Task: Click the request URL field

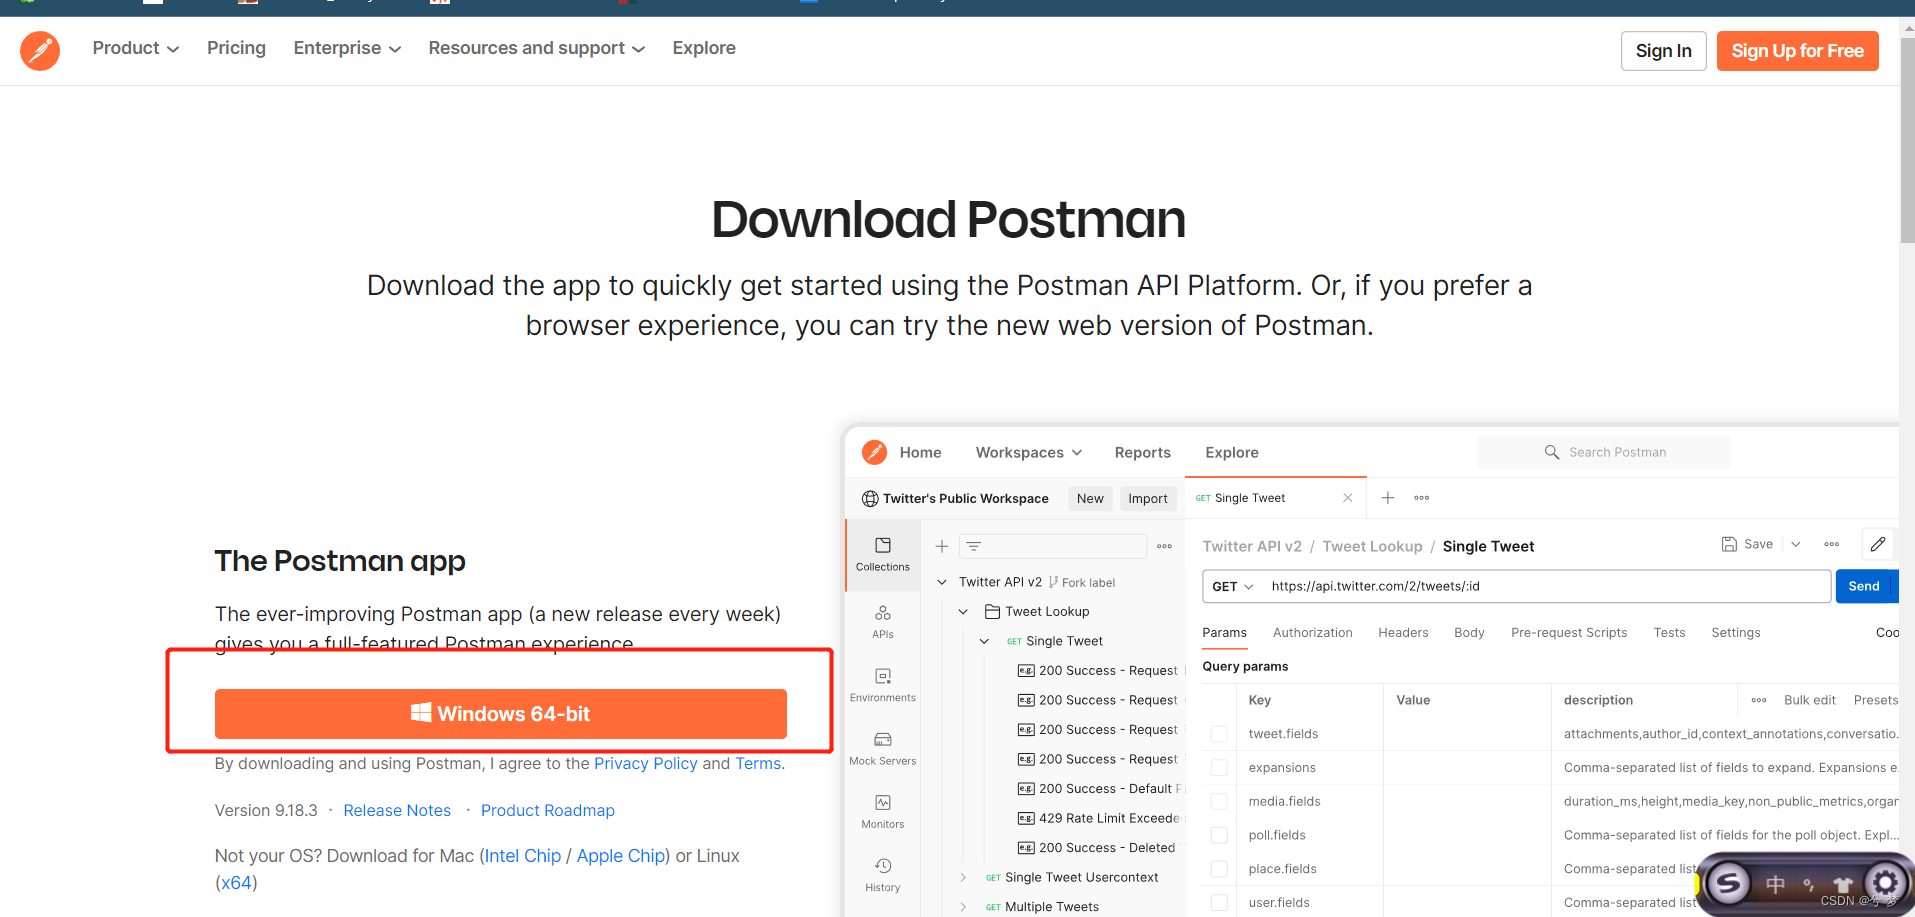Action: point(1548,586)
